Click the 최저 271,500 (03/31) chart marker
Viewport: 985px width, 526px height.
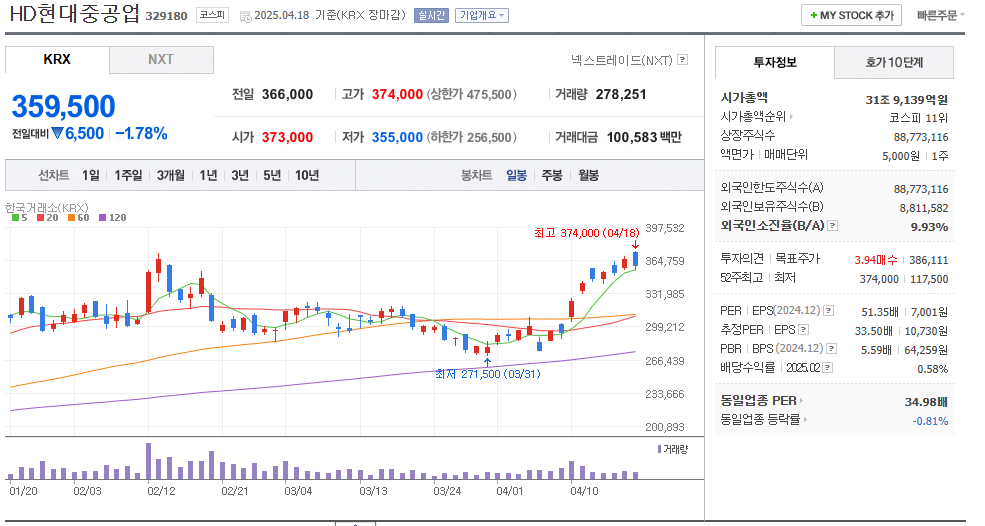pyautogui.click(x=487, y=374)
